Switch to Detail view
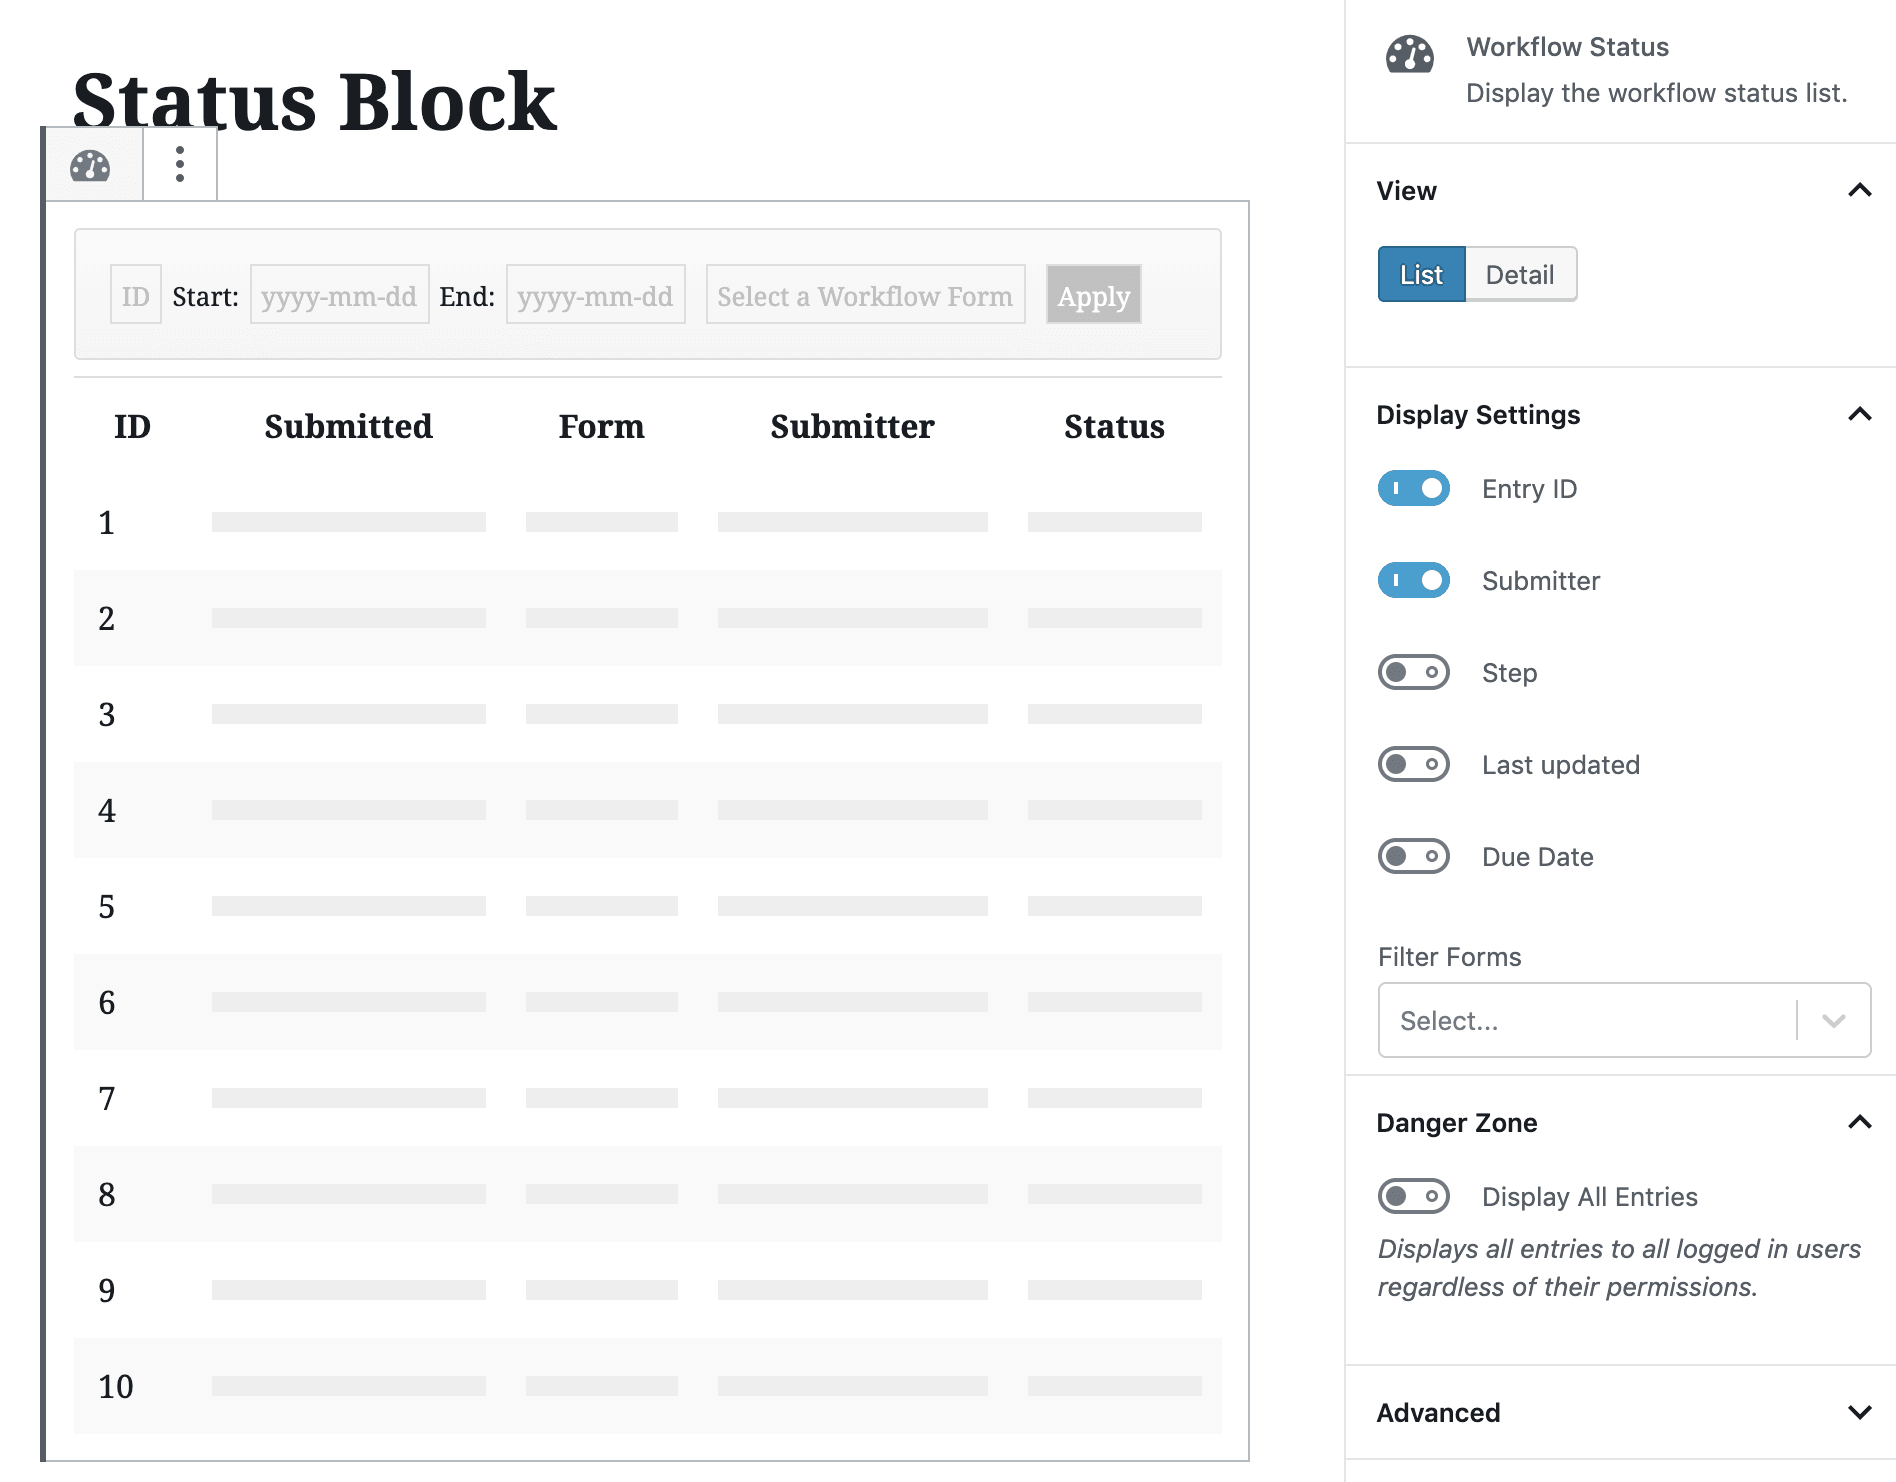The height and width of the screenshot is (1482, 1896). click(x=1520, y=274)
